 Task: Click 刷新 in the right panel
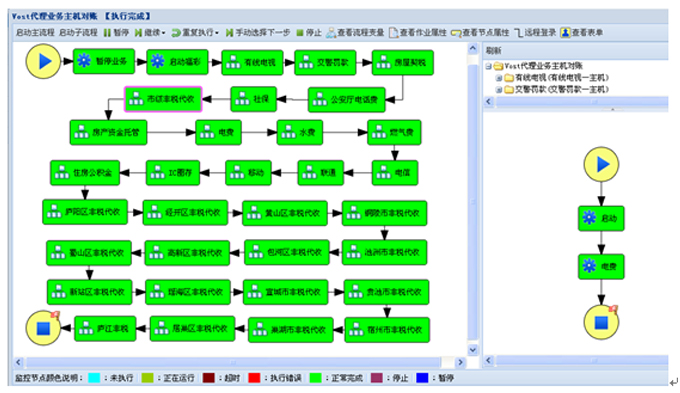click(493, 50)
